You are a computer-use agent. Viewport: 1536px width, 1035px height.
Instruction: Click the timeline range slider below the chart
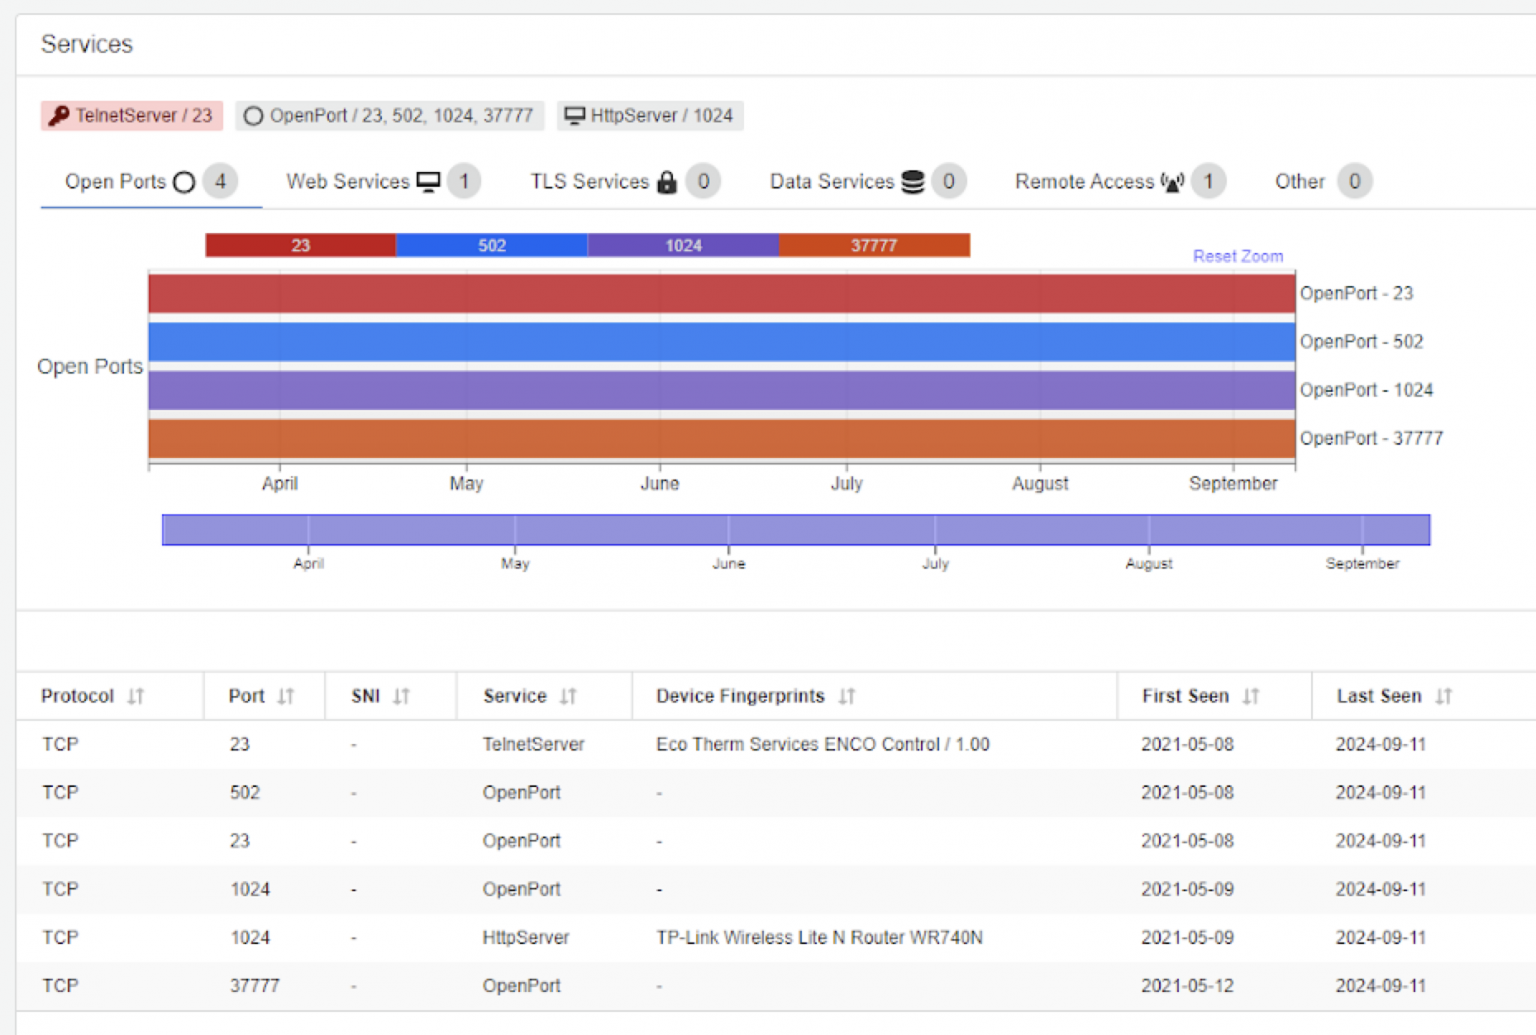[795, 529]
